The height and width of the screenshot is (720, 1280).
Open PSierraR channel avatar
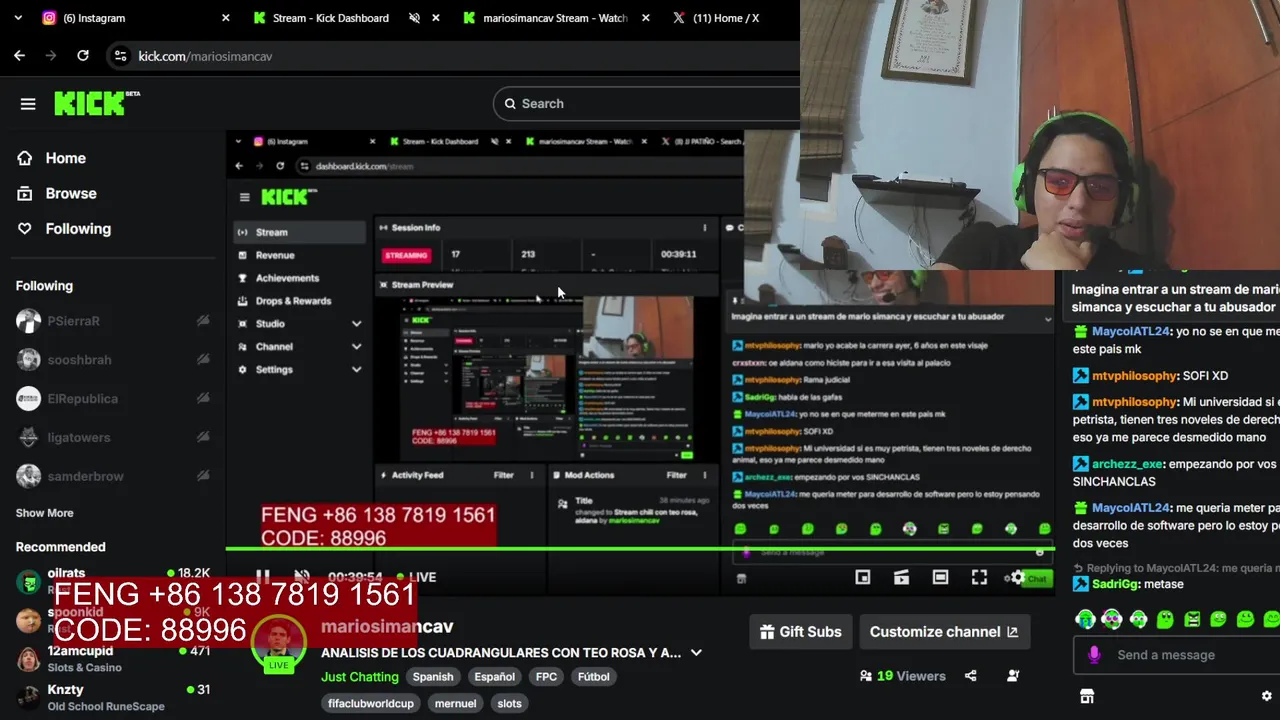(x=28, y=321)
